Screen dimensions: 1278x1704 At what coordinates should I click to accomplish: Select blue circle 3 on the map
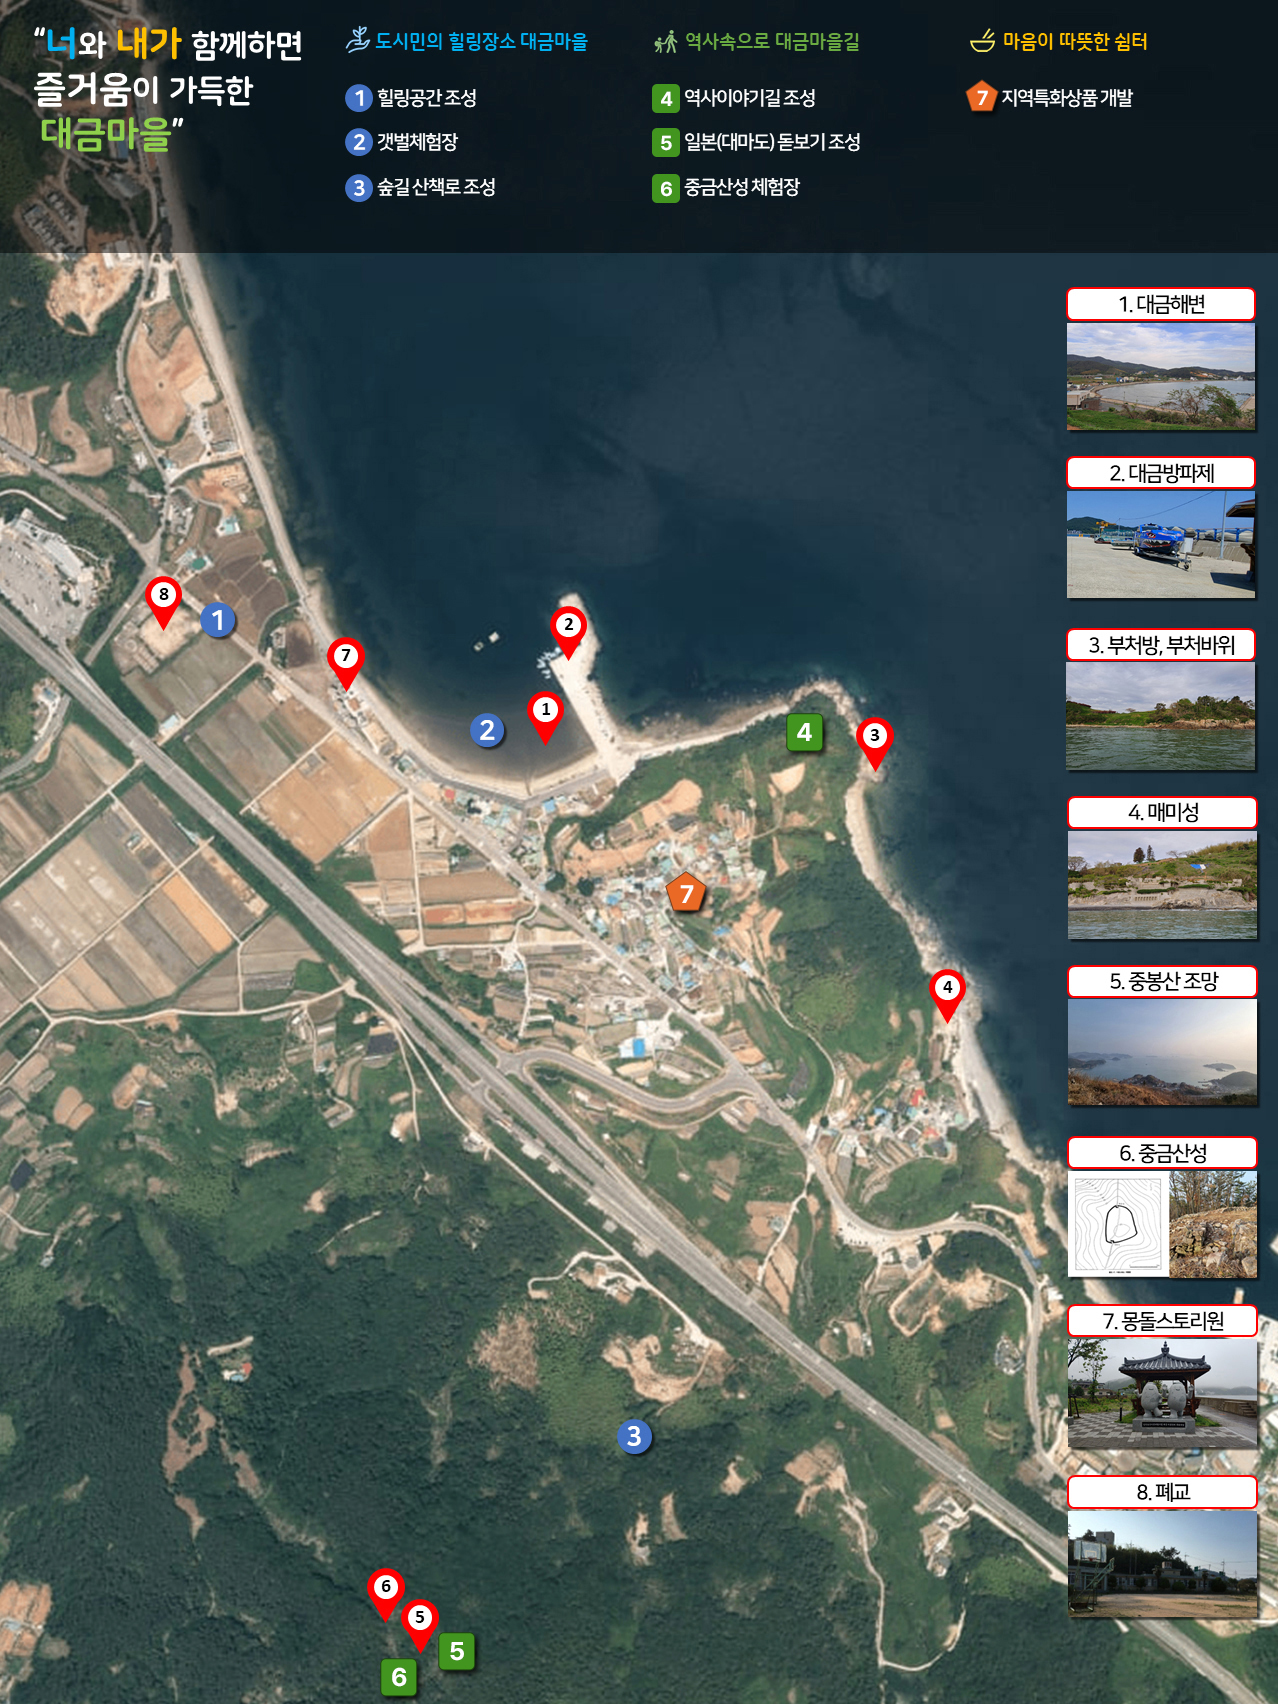(634, 1437)
